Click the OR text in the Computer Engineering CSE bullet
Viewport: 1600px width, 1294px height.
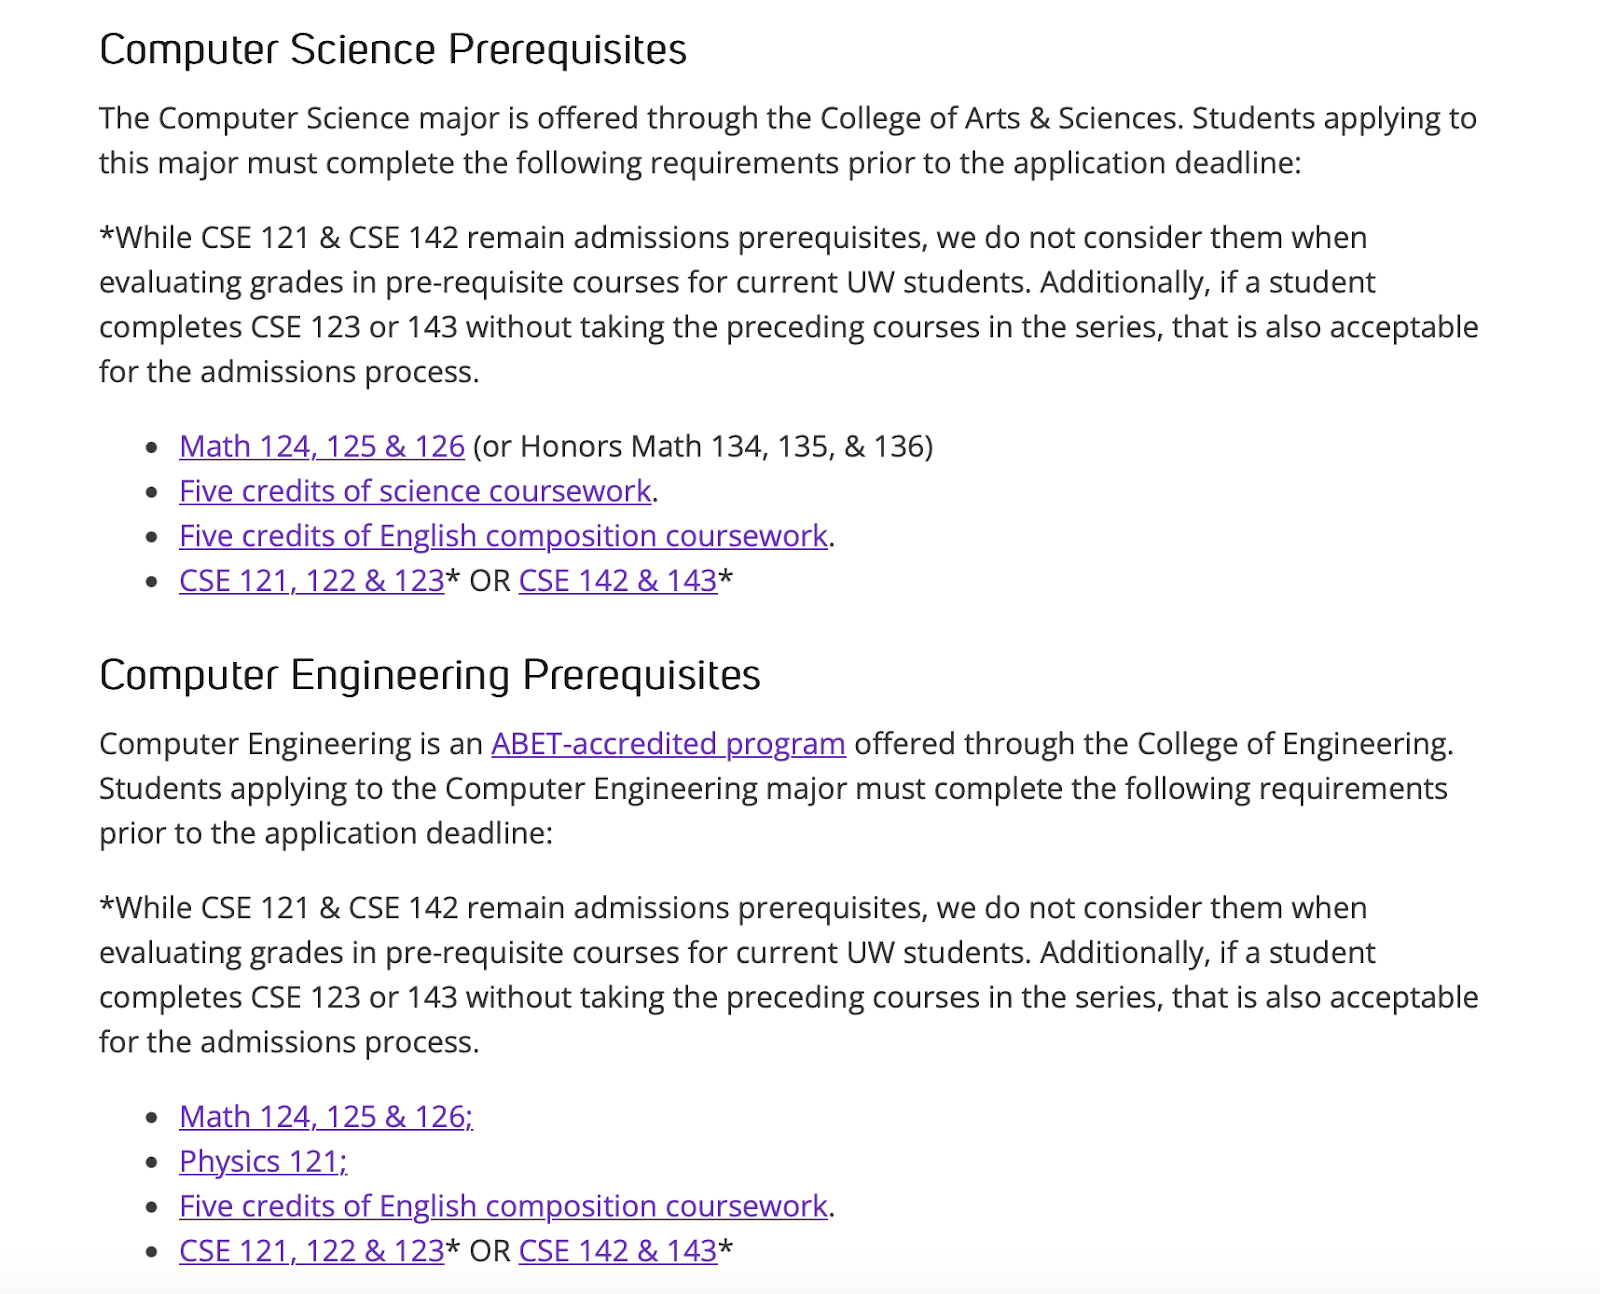(x=490, y=1251)
